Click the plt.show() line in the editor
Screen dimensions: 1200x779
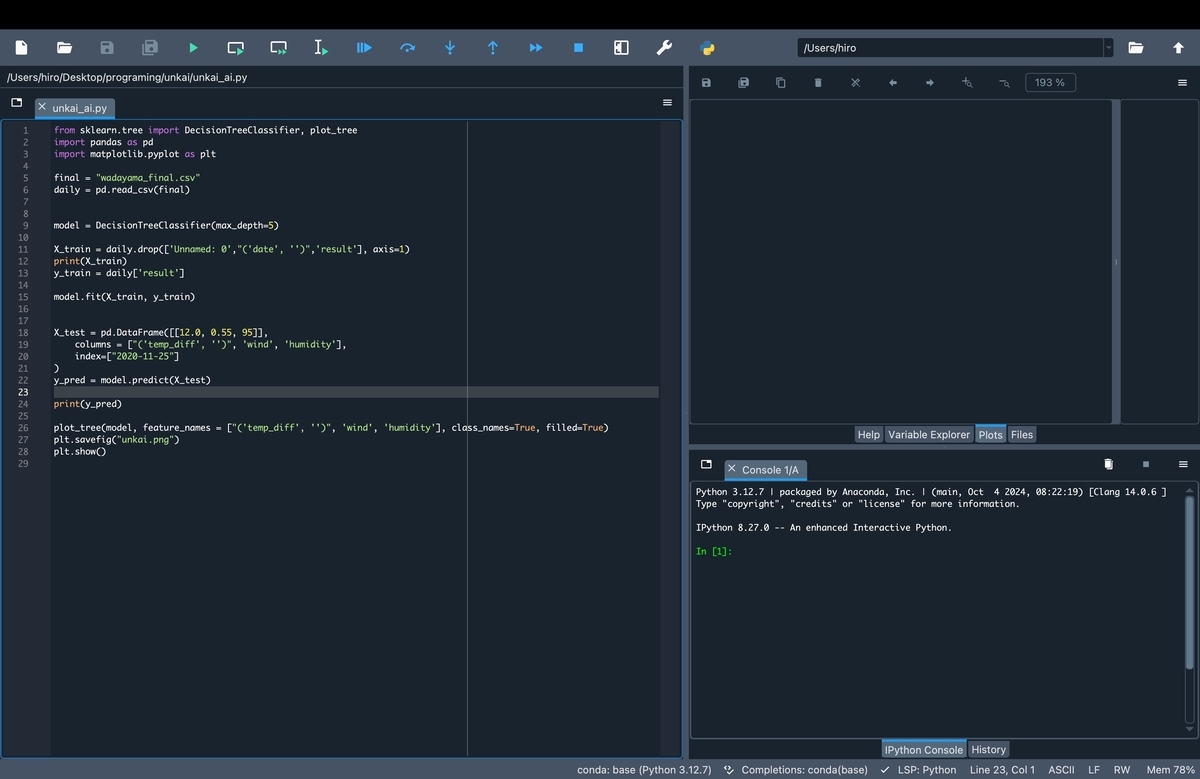point(80,452)
